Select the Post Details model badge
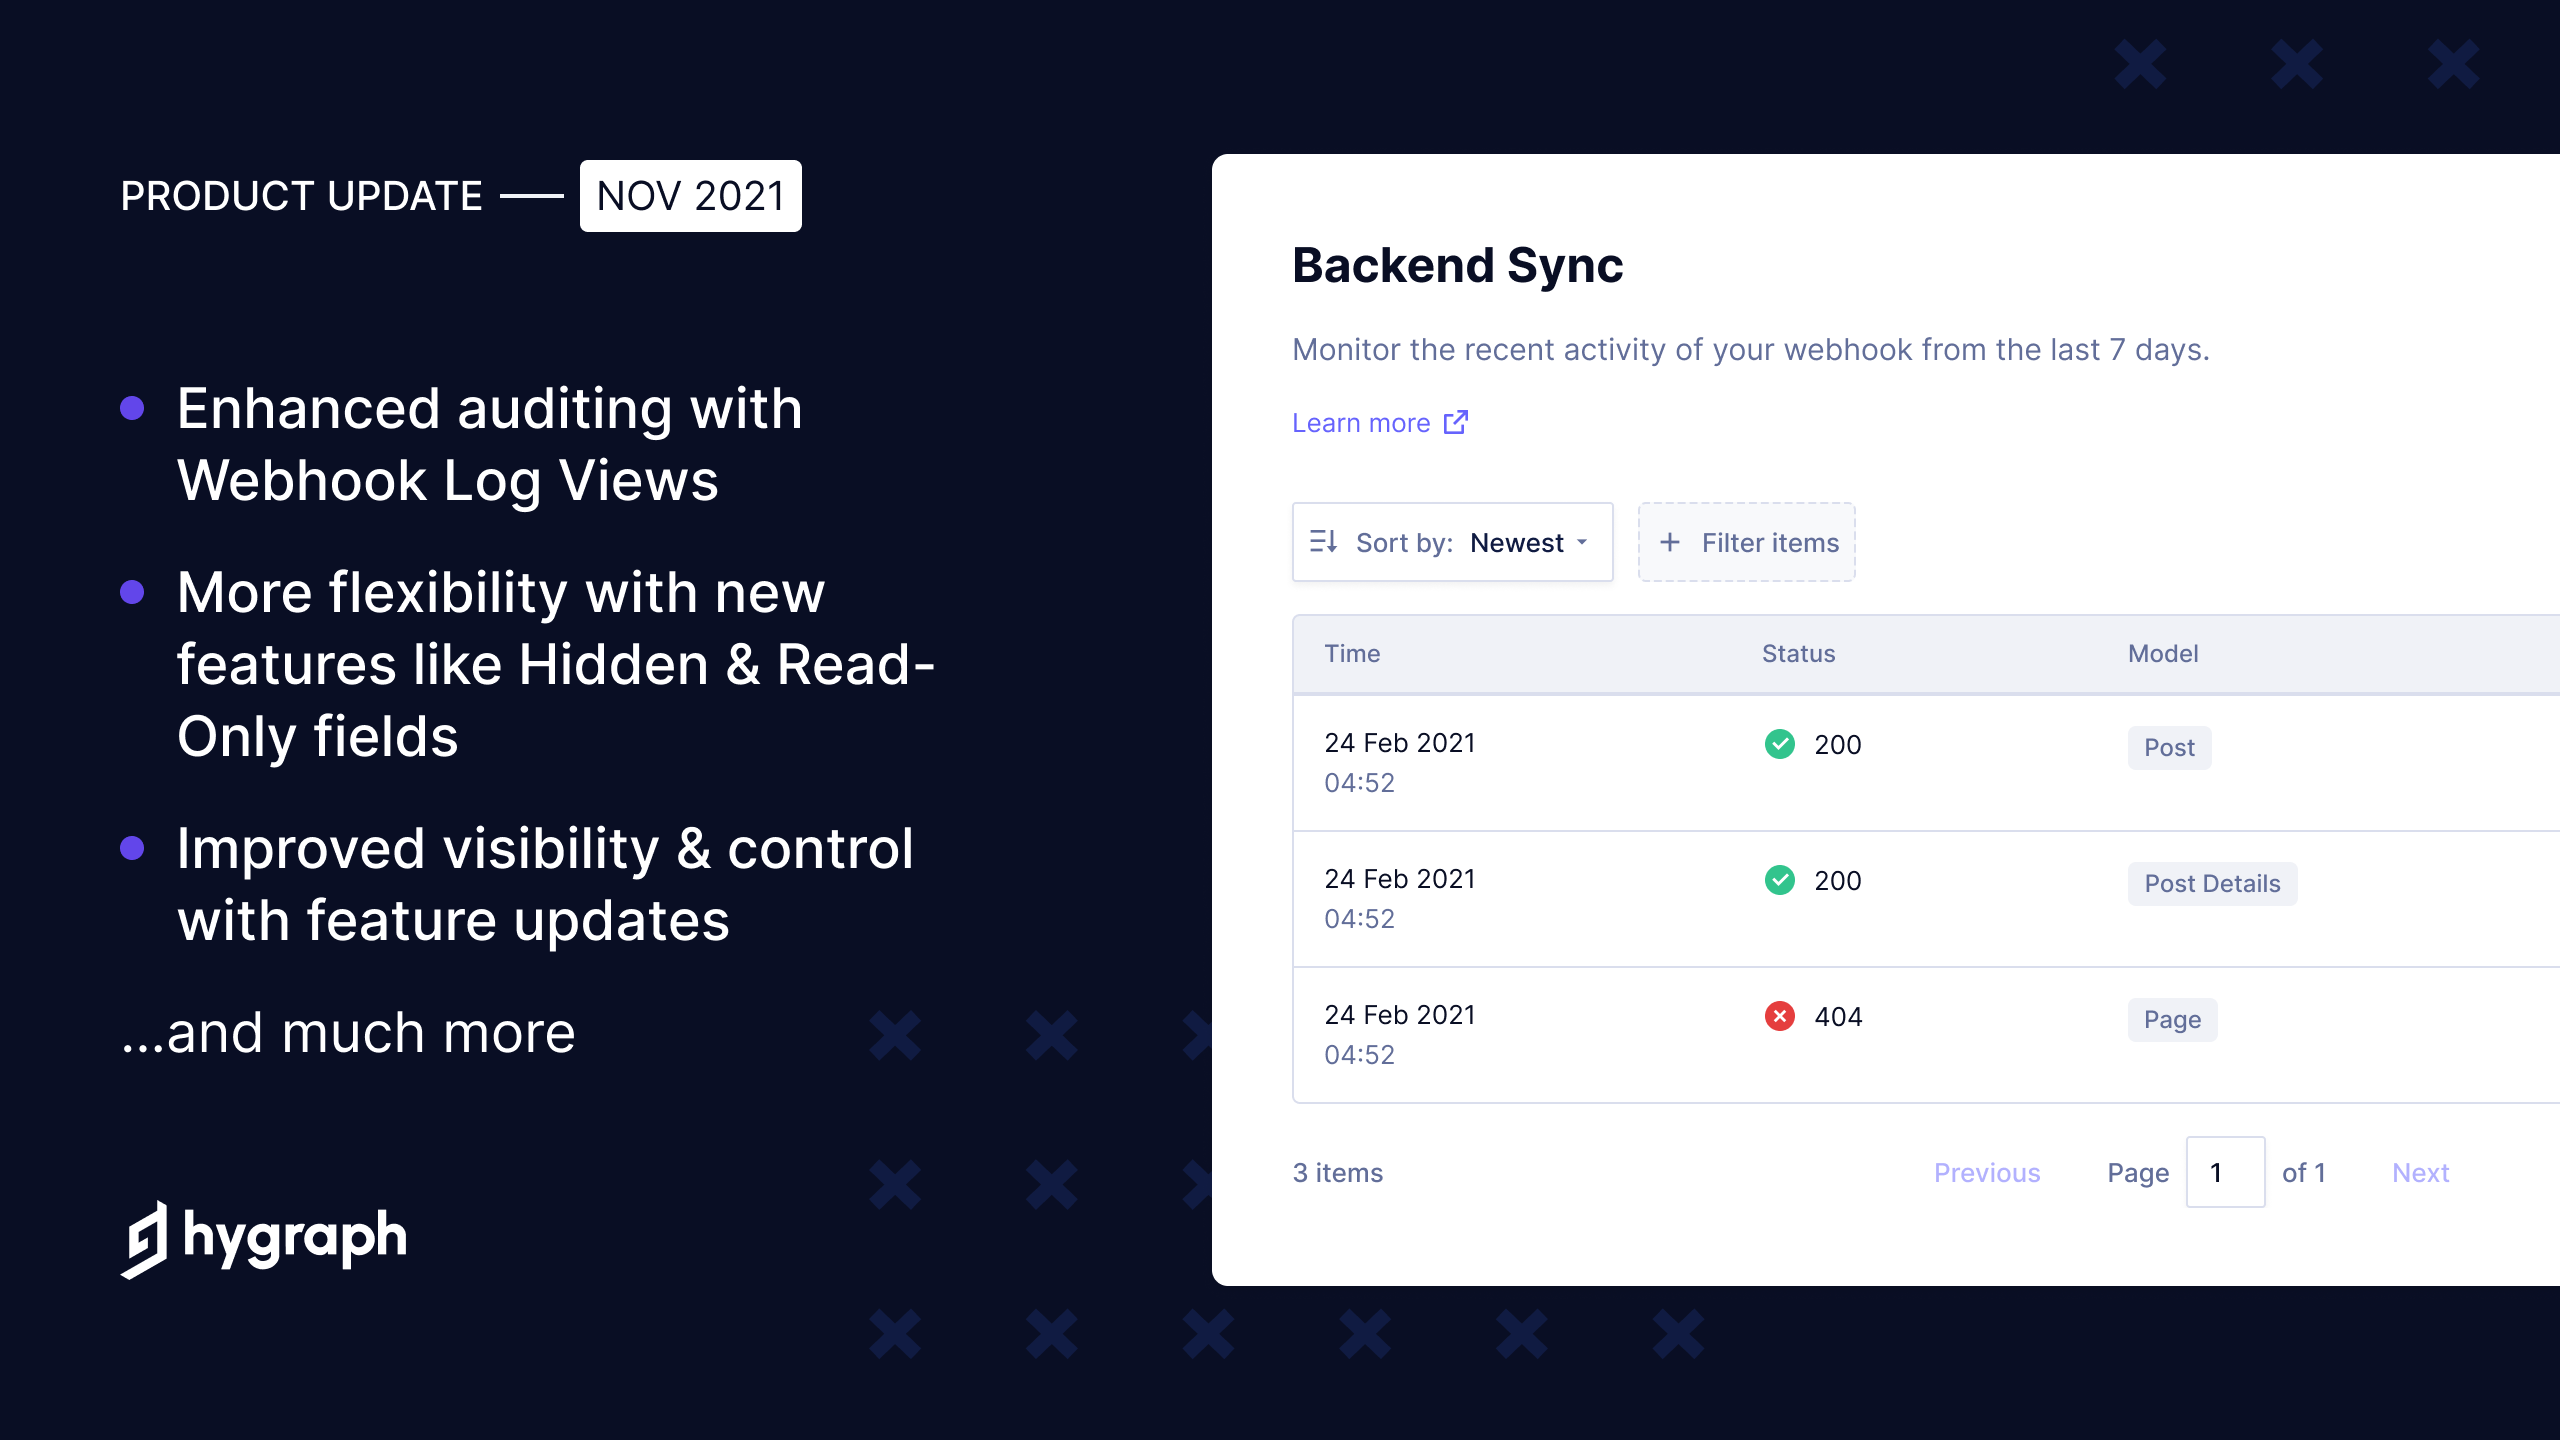This screenshot has width=2560, height=1440. (2212, 883)
